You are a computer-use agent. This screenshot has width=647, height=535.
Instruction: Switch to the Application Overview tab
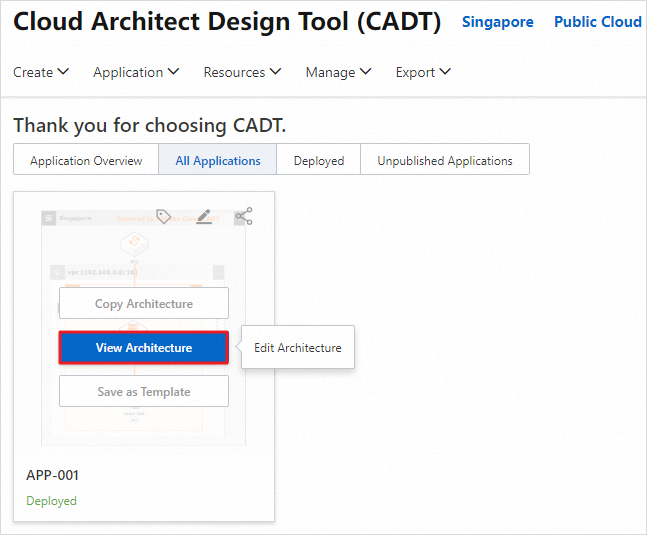[x=86, y=160]
